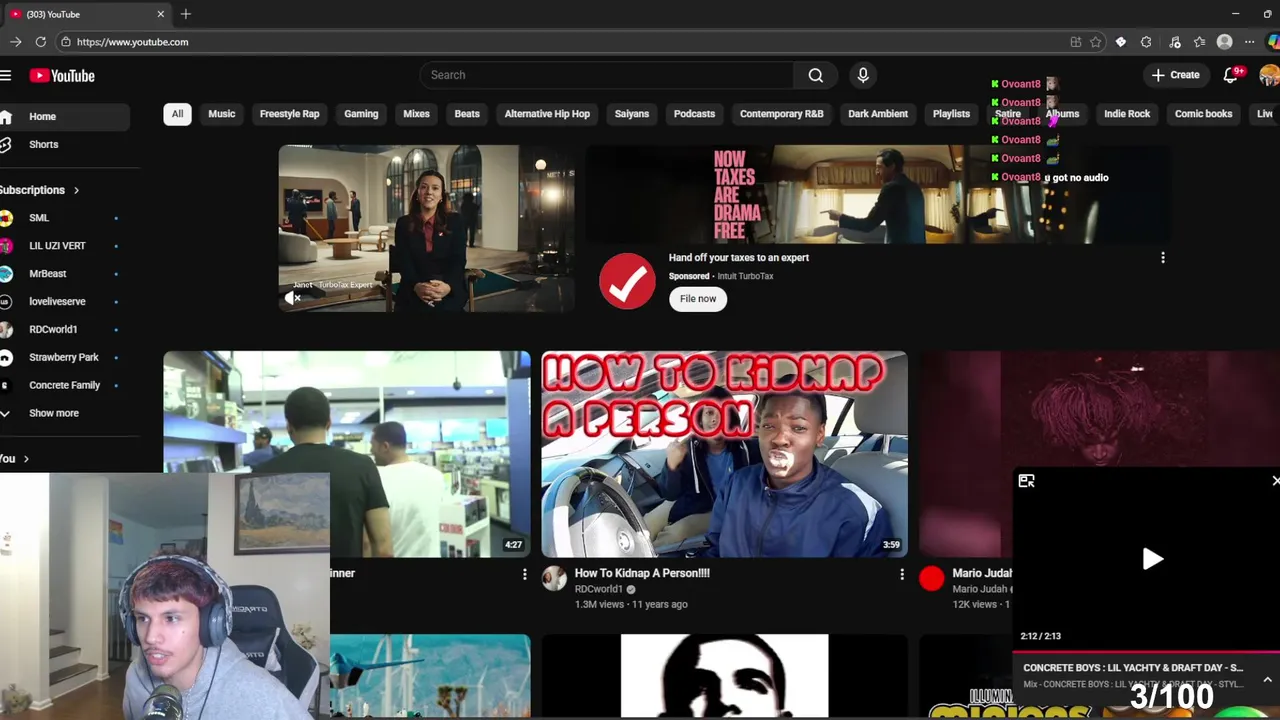Select the Podcasts filter chip
The height and width of the screenshot is (720, 1280).
pos(694,114)
